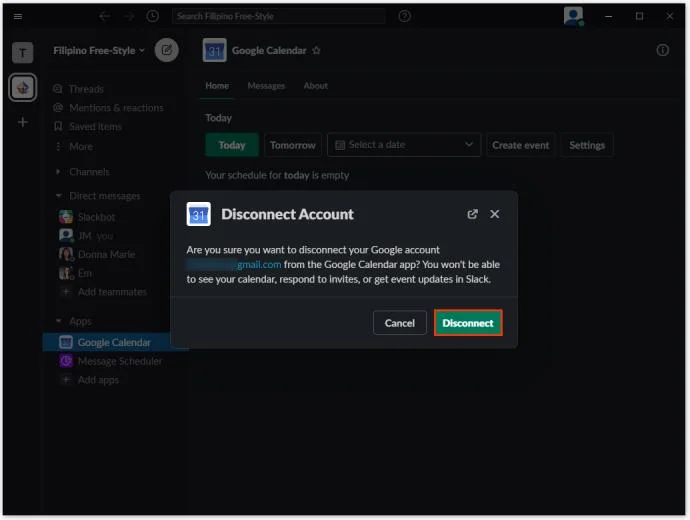
Task: Open the hamburger menu icon
Action: point(18,16)
